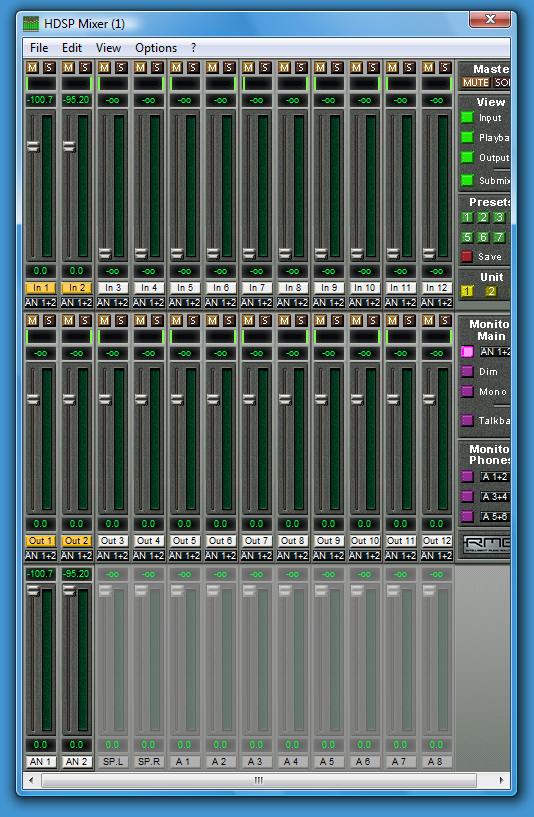This screenshot has height=817, width=534.
Task: Enable Dim on Monitor Main
Action: [x=467, y=372]
